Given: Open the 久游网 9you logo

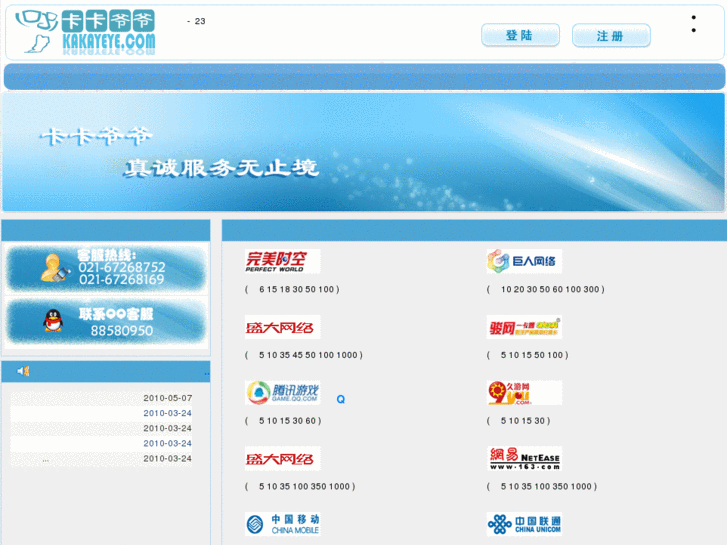Looking at the screenshot, I should (524, 392).
